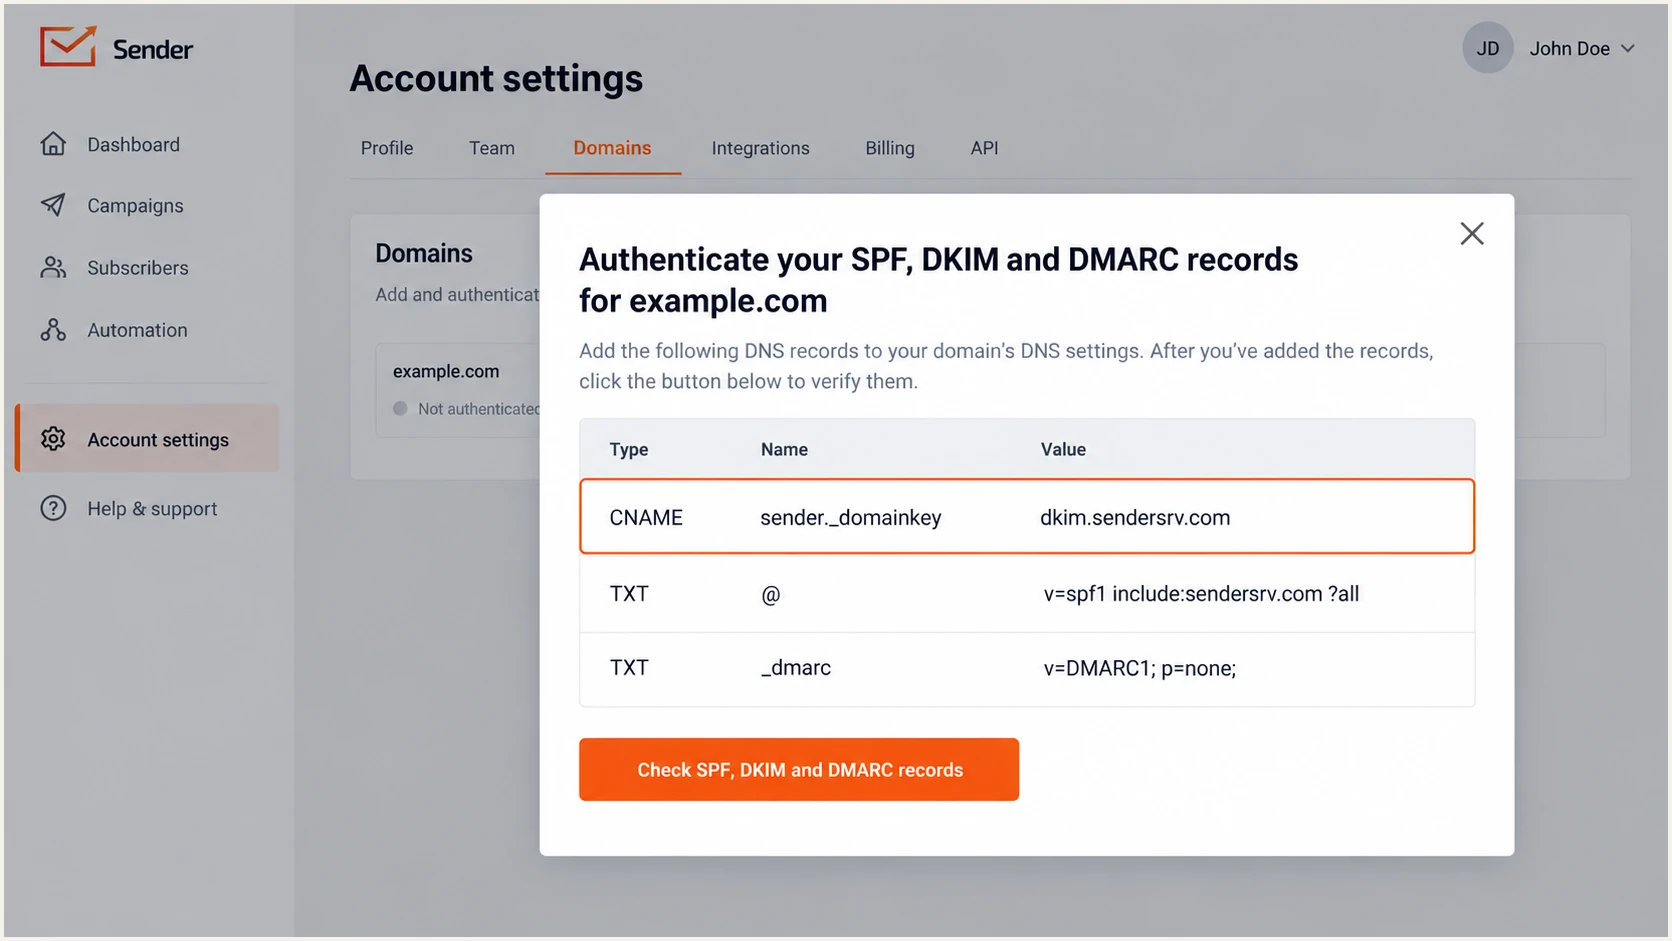Screen dimensions: 1672x941
Task: Click the Account settings gear icon
Action: click(x=53, y=439)
